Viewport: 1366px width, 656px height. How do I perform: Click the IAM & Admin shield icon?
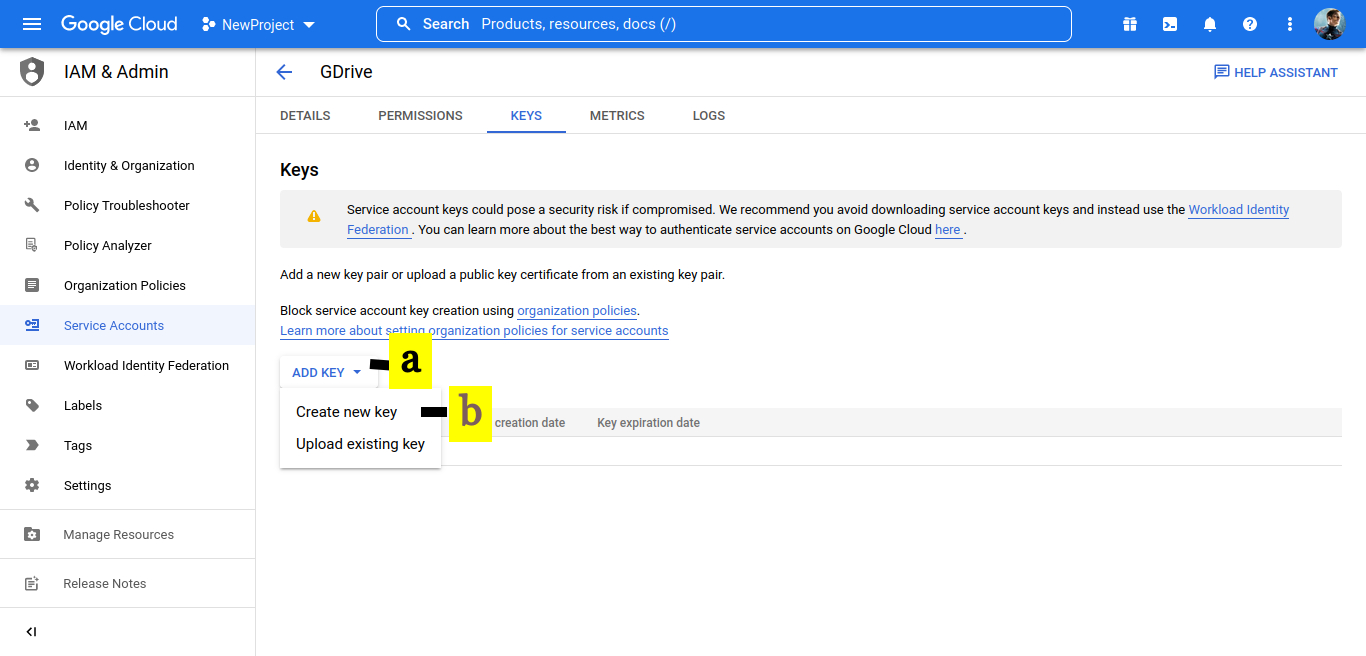tap(32, 72)
